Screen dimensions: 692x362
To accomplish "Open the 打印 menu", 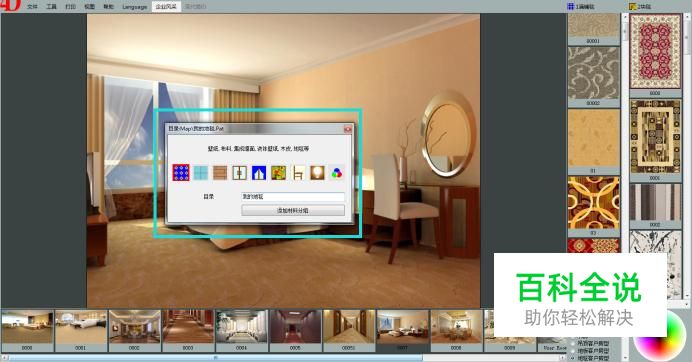I will coord(71,7).
